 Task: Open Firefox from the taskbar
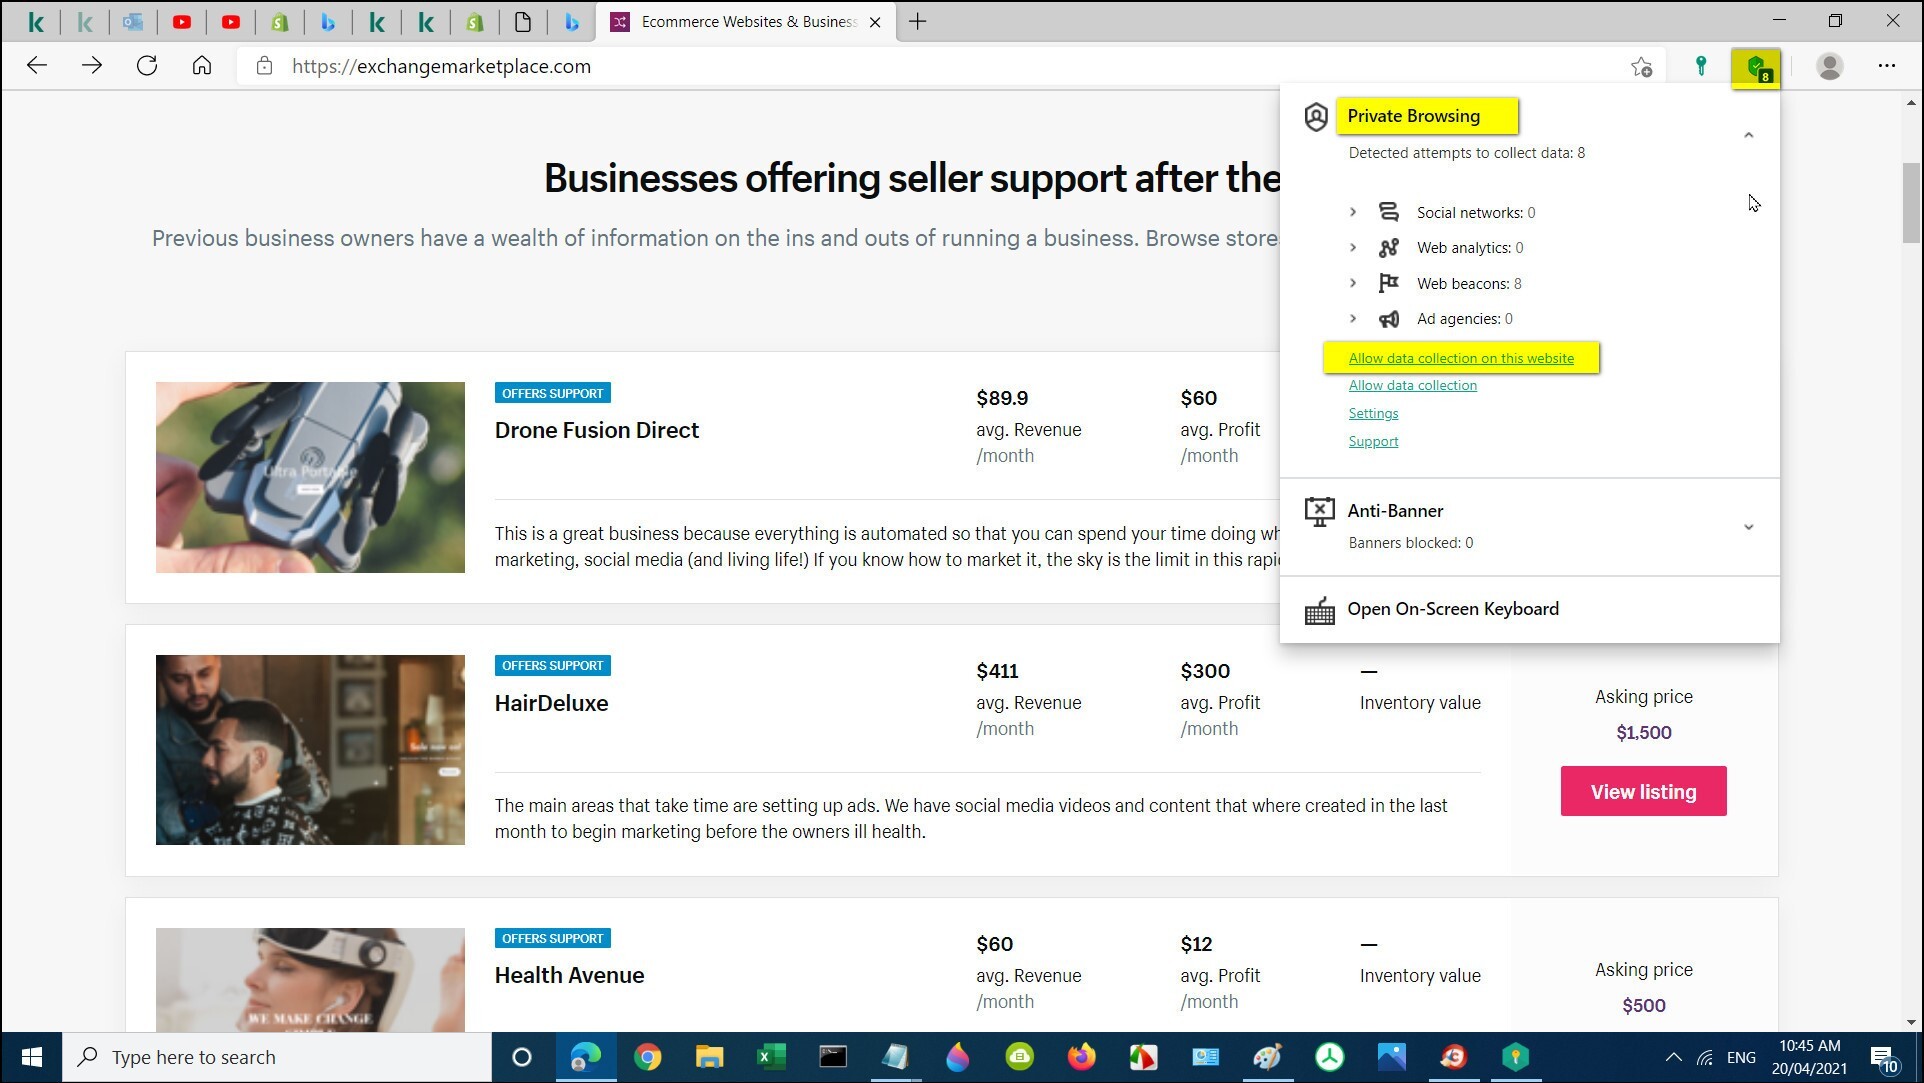(1081, 1057)
